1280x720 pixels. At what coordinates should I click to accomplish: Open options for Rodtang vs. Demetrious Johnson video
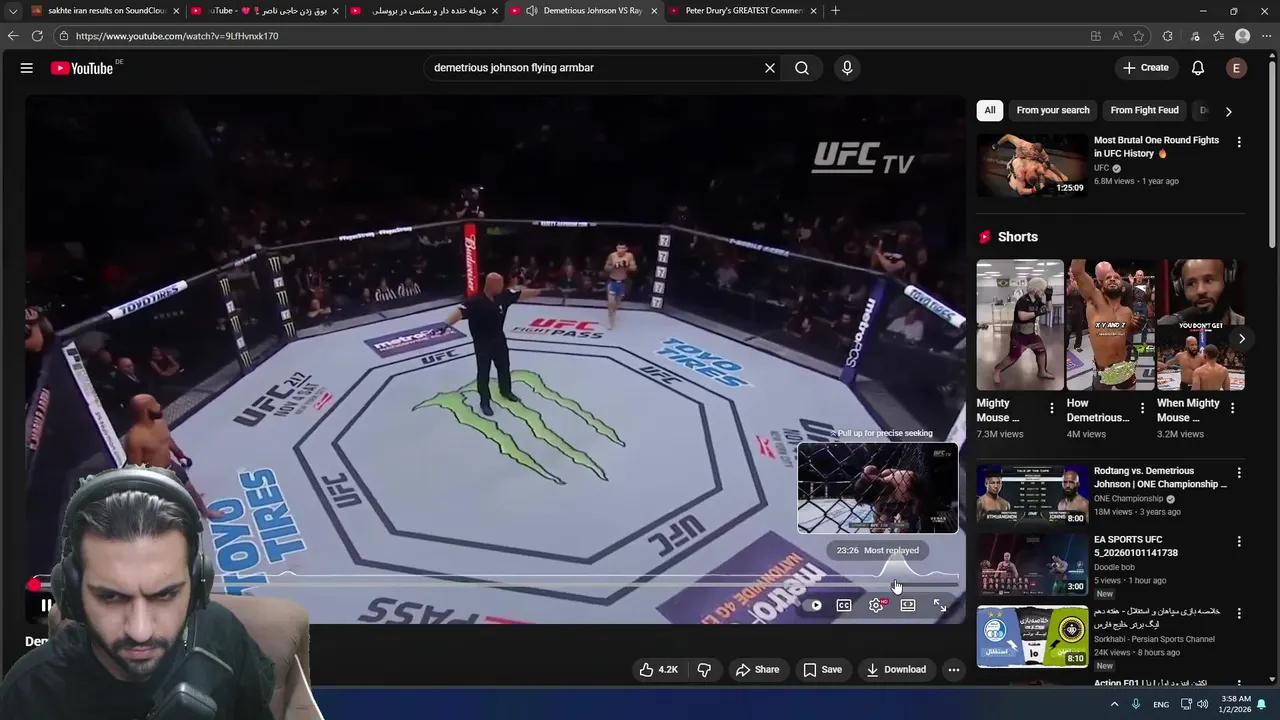click(x=1239, y=473)
